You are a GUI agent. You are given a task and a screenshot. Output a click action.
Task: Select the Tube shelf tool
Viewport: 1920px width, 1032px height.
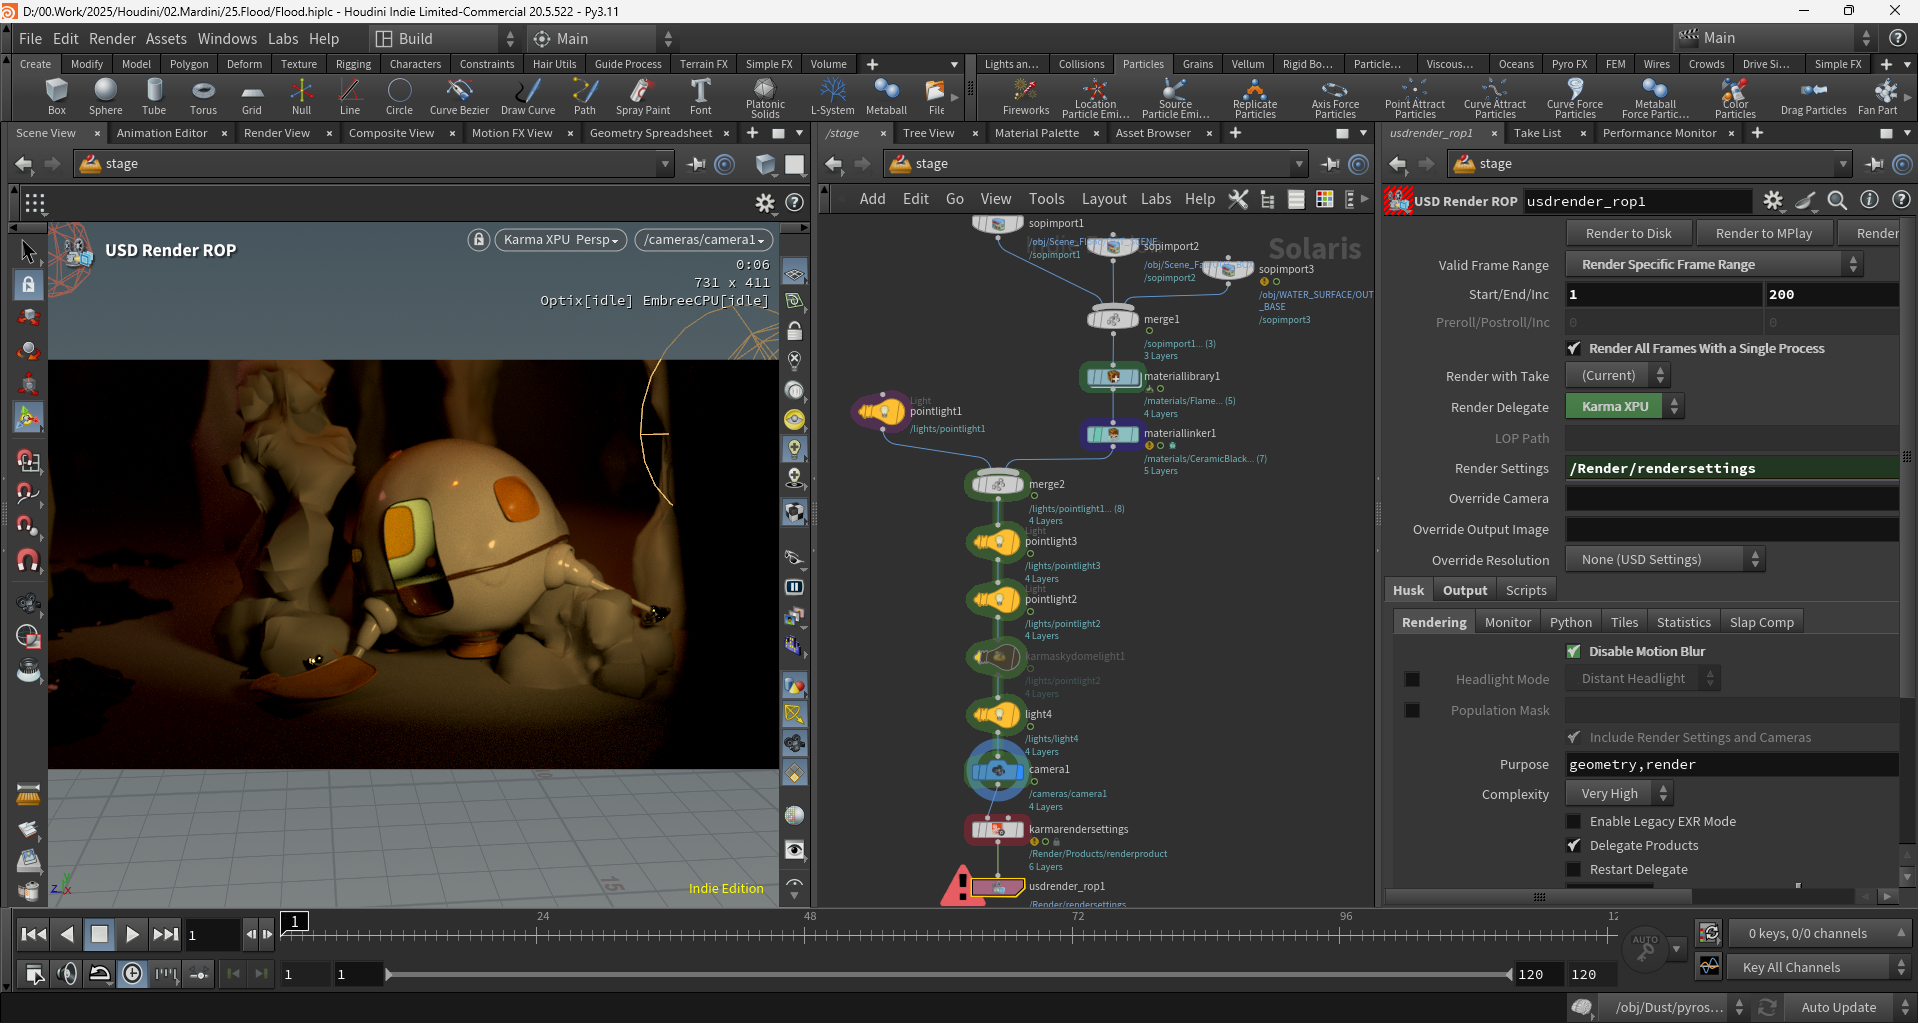click(x=154, y=97)
